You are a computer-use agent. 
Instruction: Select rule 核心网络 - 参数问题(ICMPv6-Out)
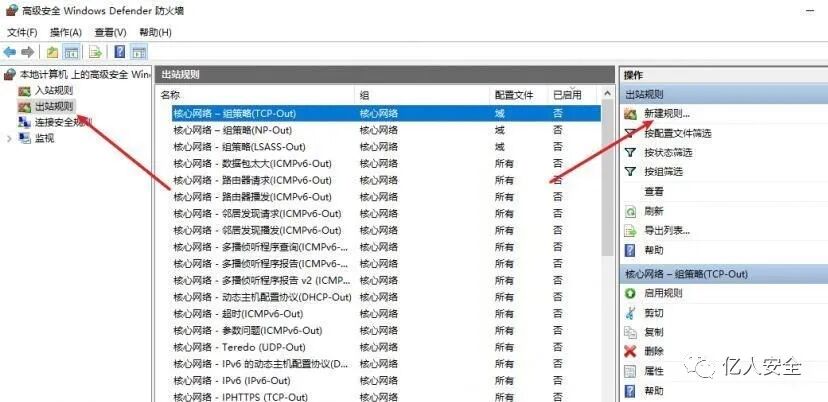click(x=386, y=331)
